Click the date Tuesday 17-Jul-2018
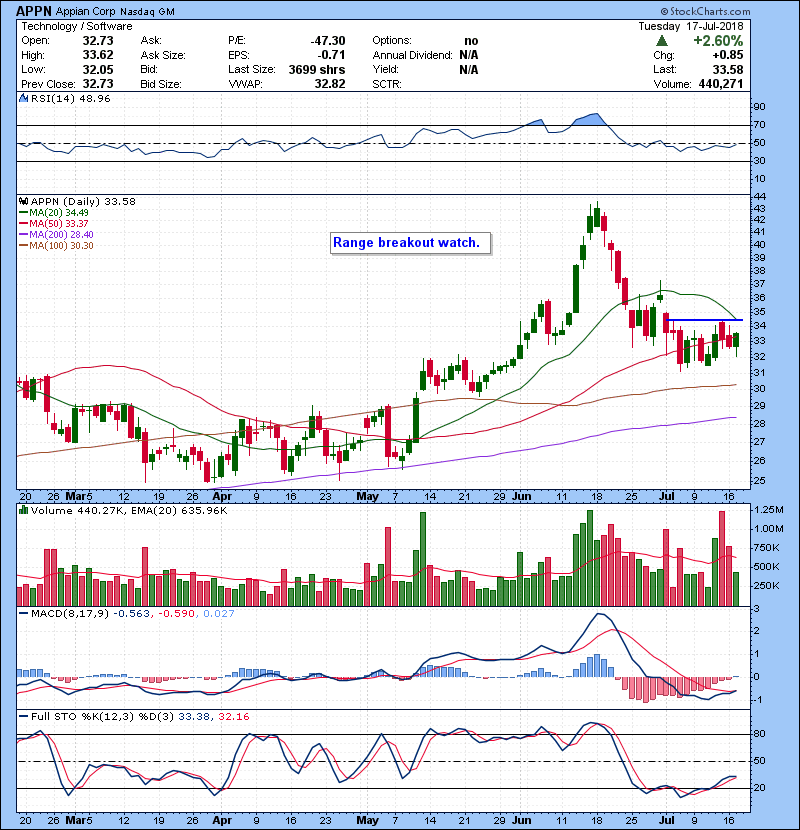The image size is (800, 830). pyautogui.click(x=690, y=26)
